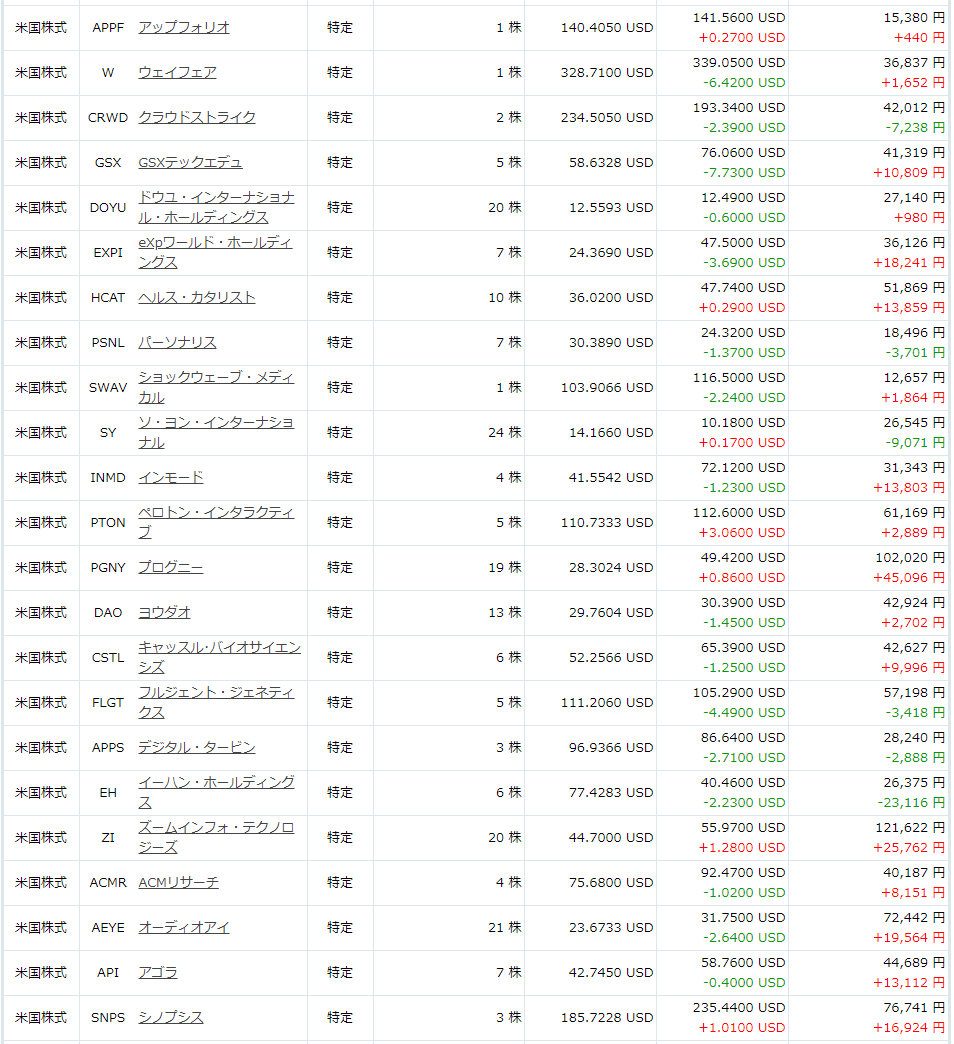Open the ヨウダオ stock link
Screen dimensions: 954x1044
coord(164,613)
